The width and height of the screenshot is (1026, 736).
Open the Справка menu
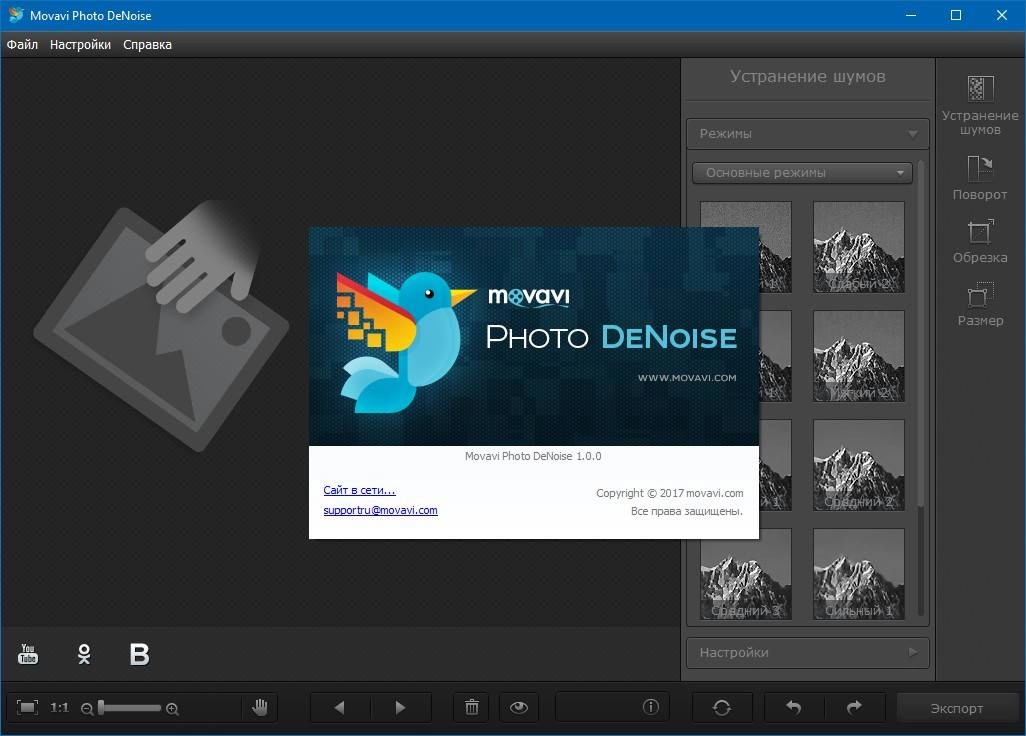[147, 44]
